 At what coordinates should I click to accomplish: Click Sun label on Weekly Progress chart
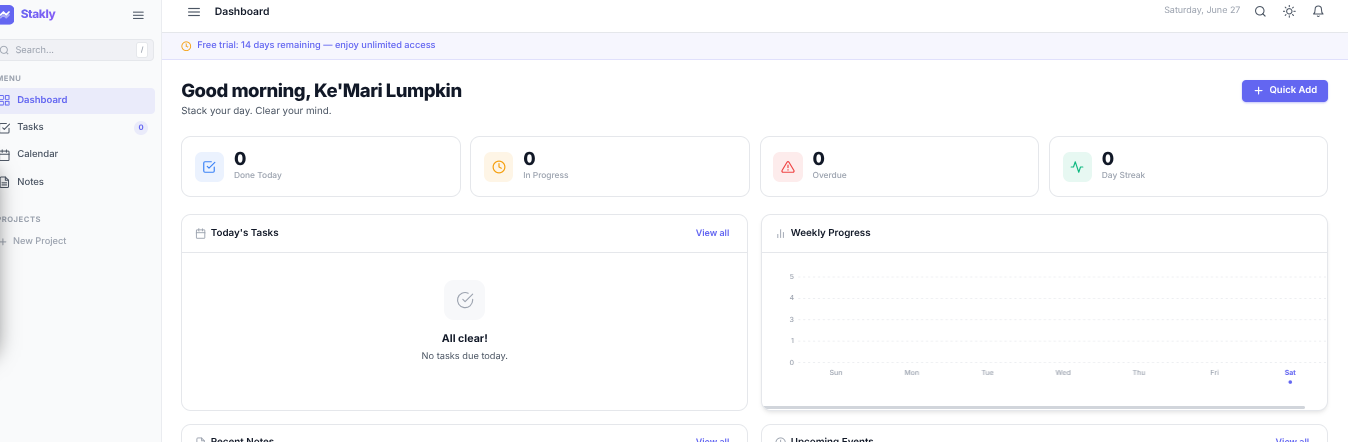[836, 372]
